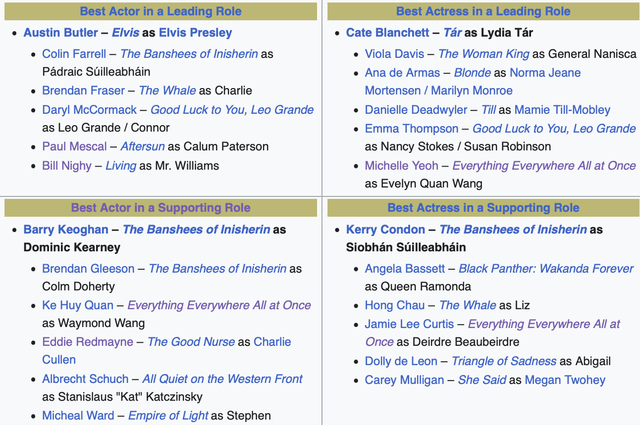Click the Cate Blanchett link

(x=387, y=33)
